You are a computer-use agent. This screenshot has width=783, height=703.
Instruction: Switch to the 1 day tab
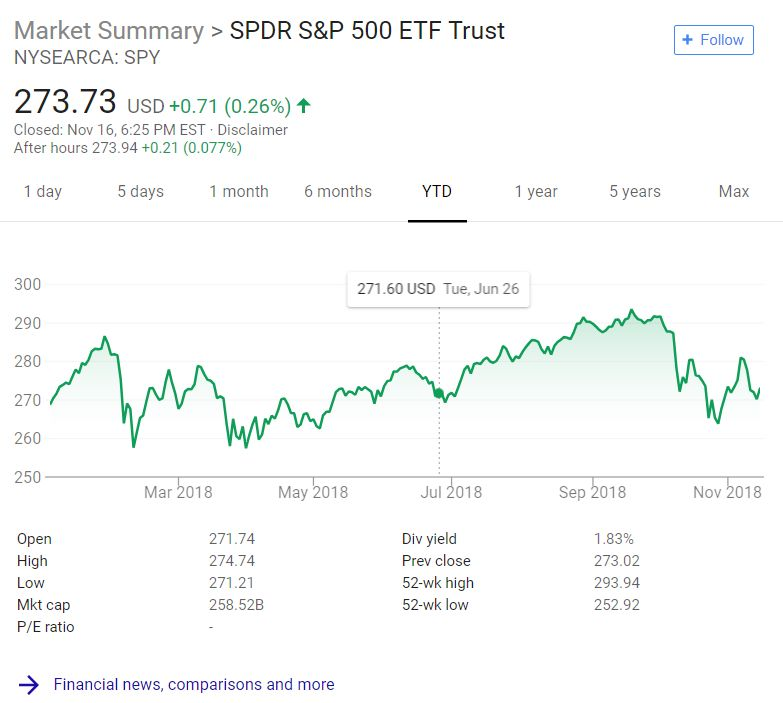coord(43,192)
